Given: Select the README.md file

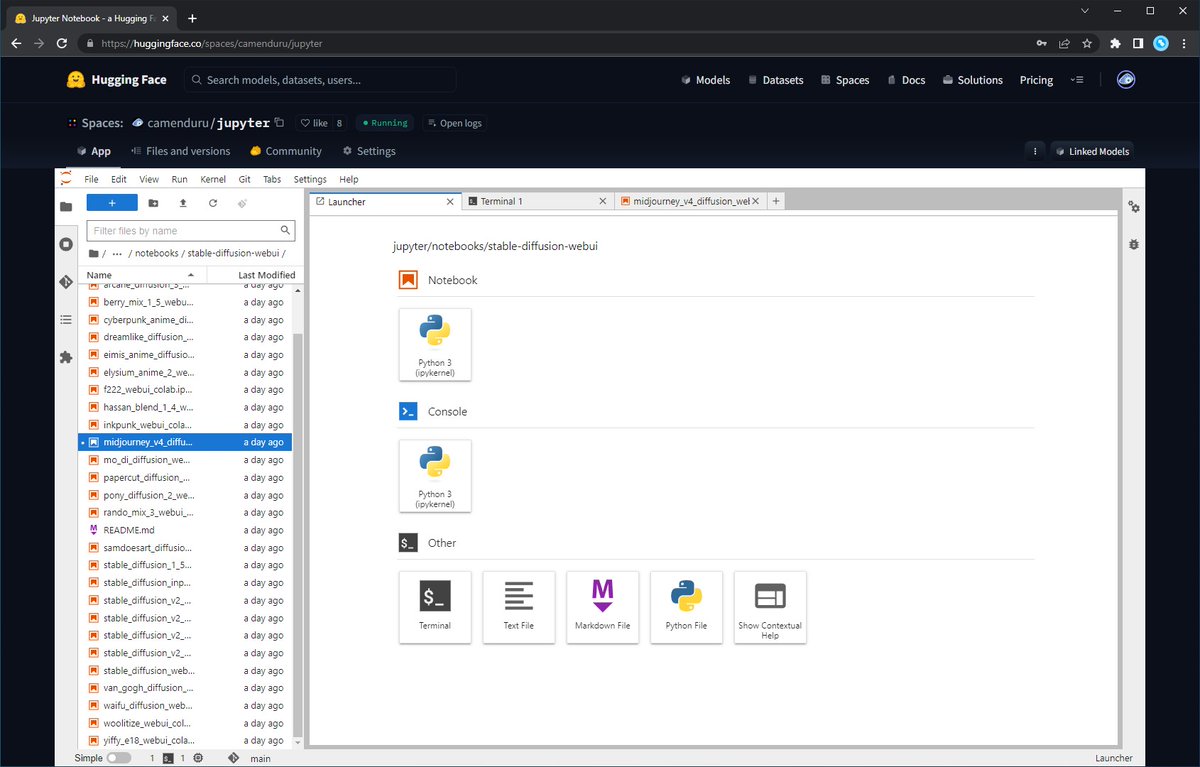Looking at the screenshot, I should (185, 530).
